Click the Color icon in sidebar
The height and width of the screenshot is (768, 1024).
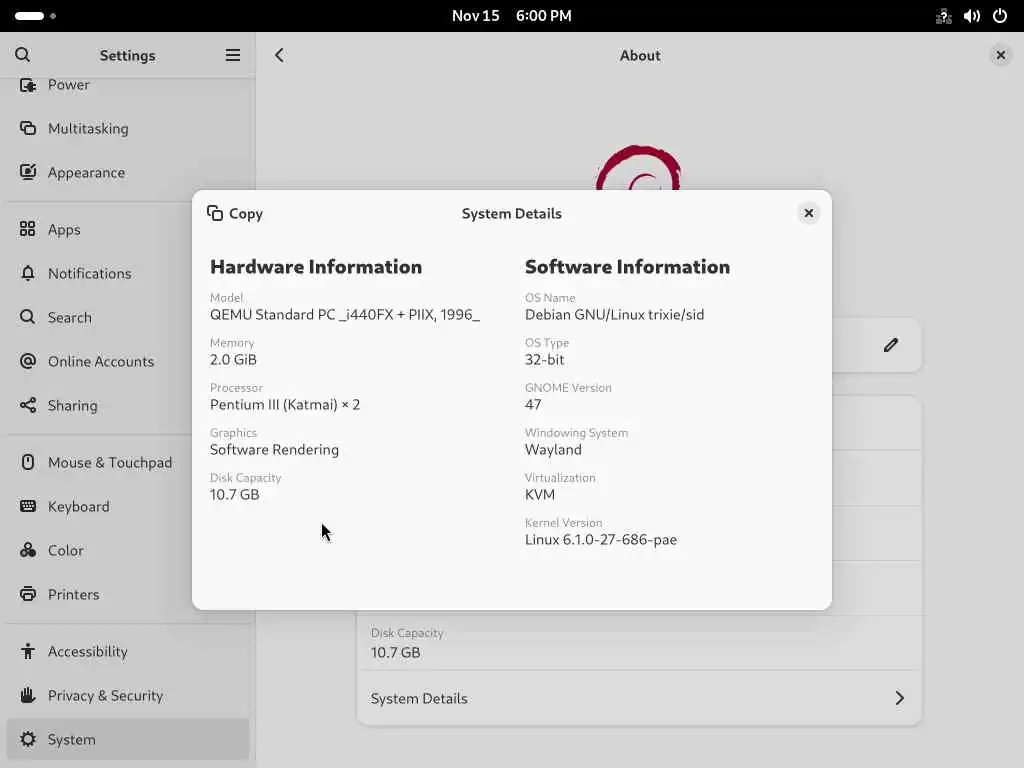click(x=27, y=550)
